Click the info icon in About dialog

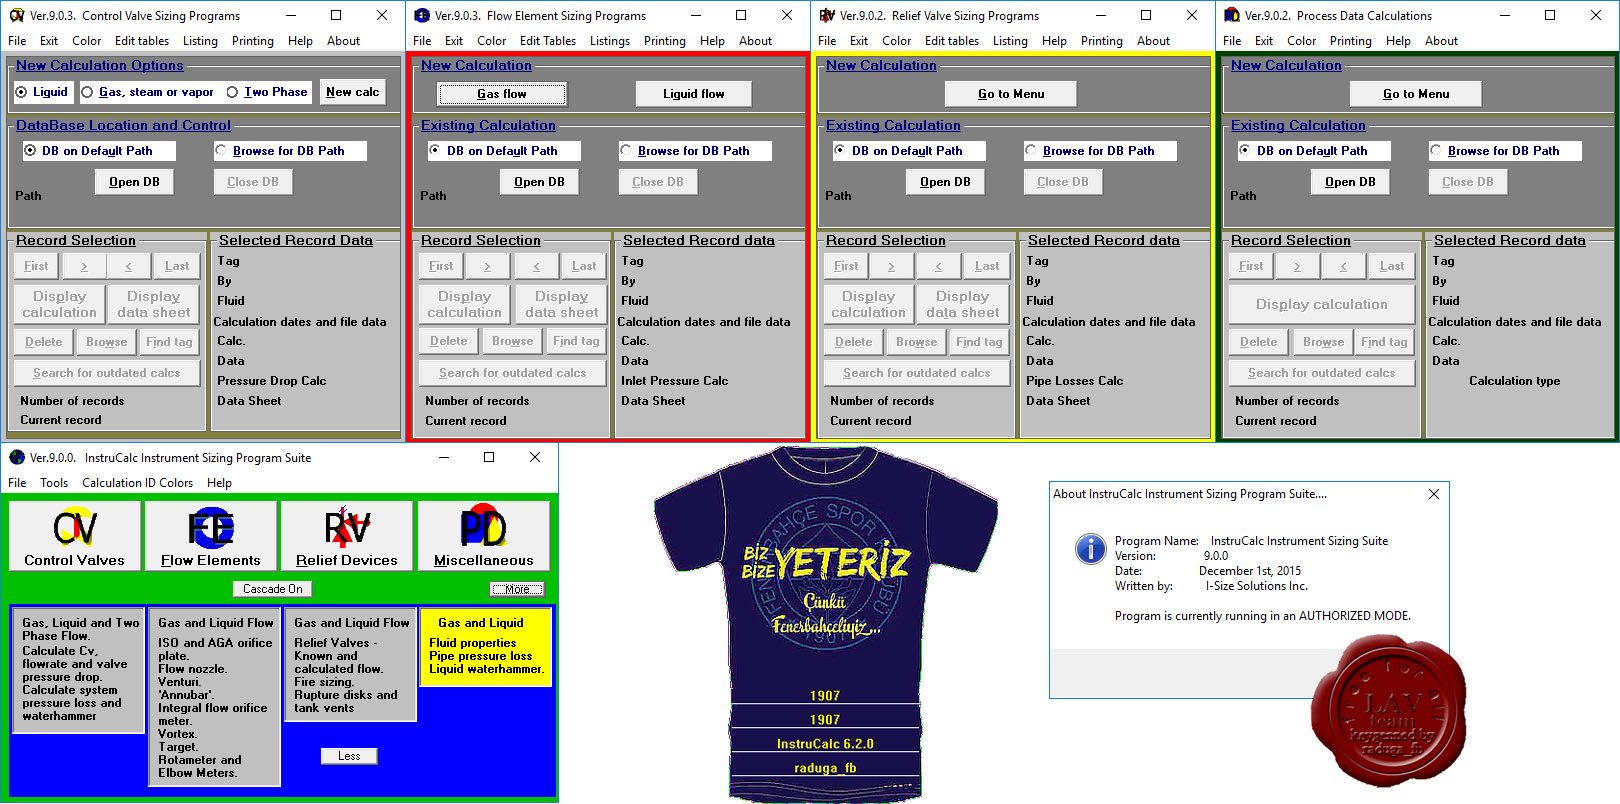point(1089,548)
